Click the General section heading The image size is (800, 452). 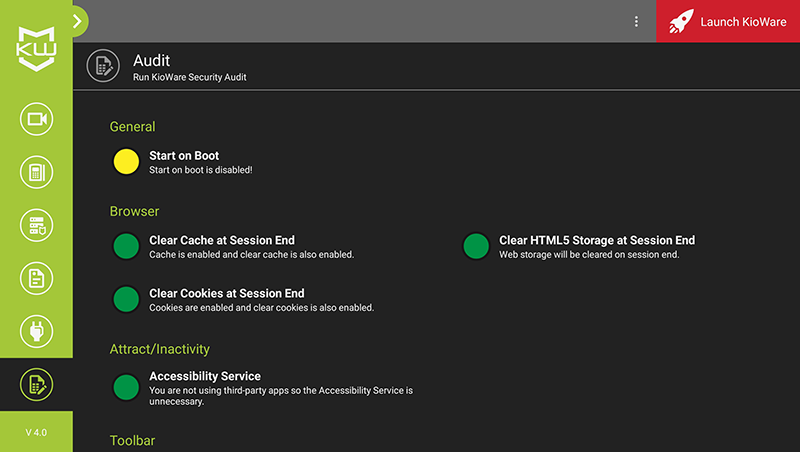[x=132, y=127]
